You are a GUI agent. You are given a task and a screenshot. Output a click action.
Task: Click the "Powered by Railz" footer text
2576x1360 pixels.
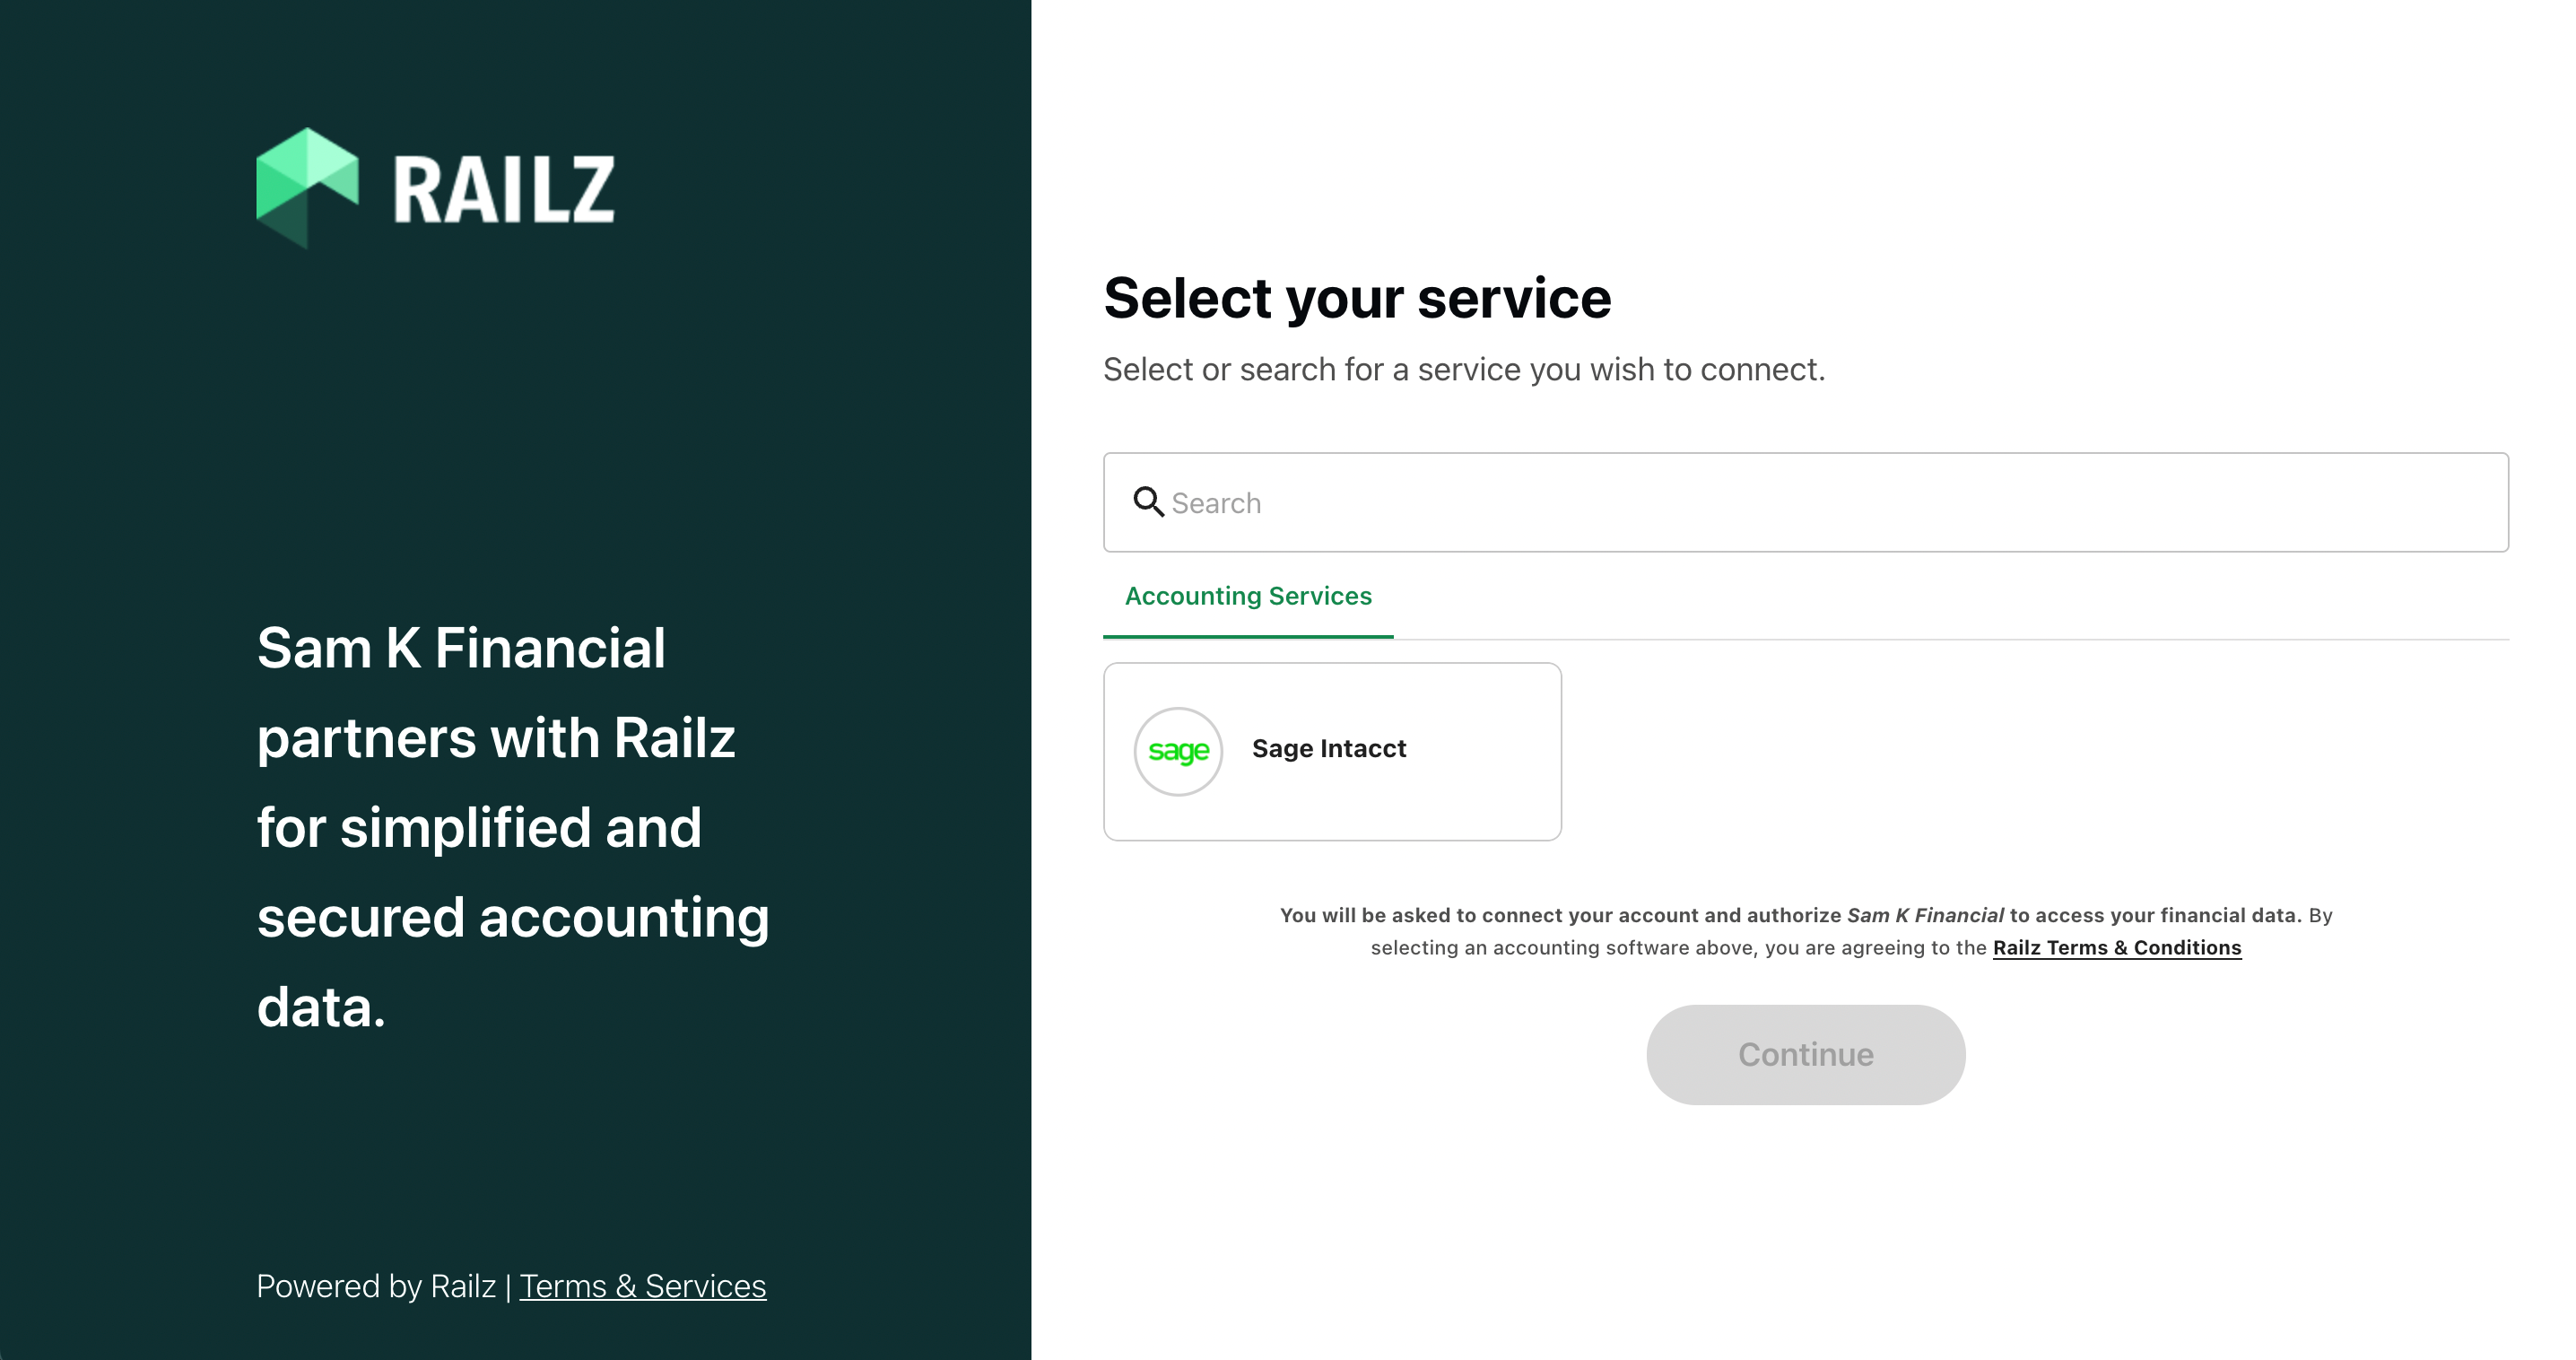[x=376, y=1286]
